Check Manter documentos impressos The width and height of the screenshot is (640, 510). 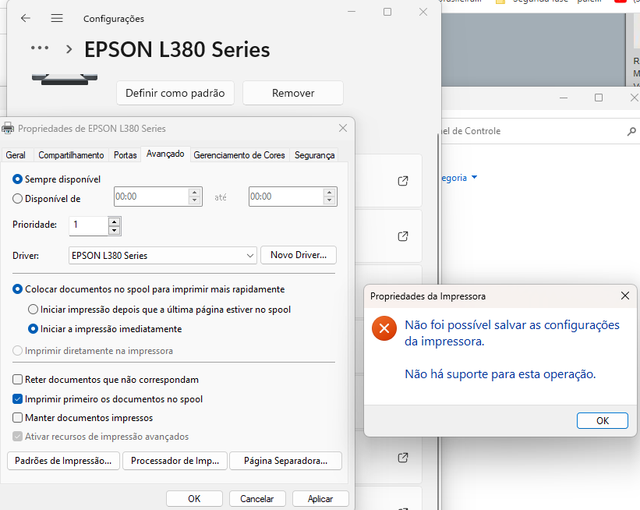(18, 418)
